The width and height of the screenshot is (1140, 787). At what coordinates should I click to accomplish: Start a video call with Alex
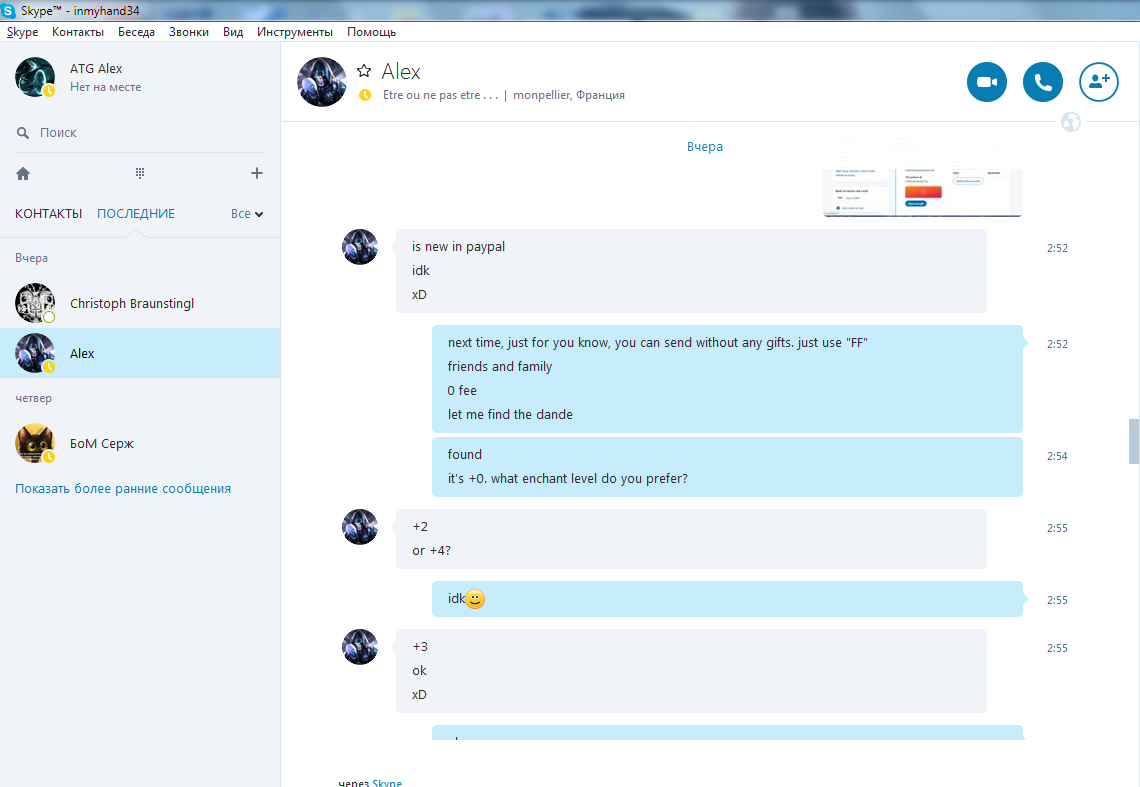click(987, 82)
